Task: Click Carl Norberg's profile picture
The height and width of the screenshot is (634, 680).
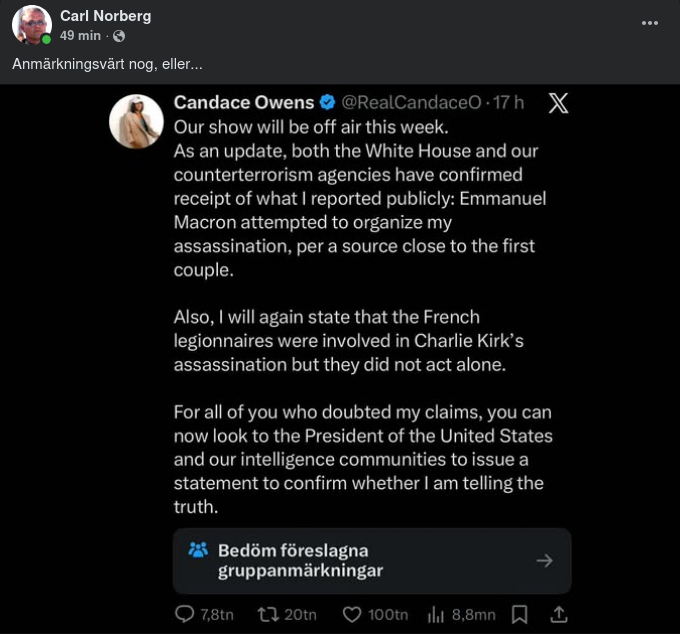Action: point(32,25)
